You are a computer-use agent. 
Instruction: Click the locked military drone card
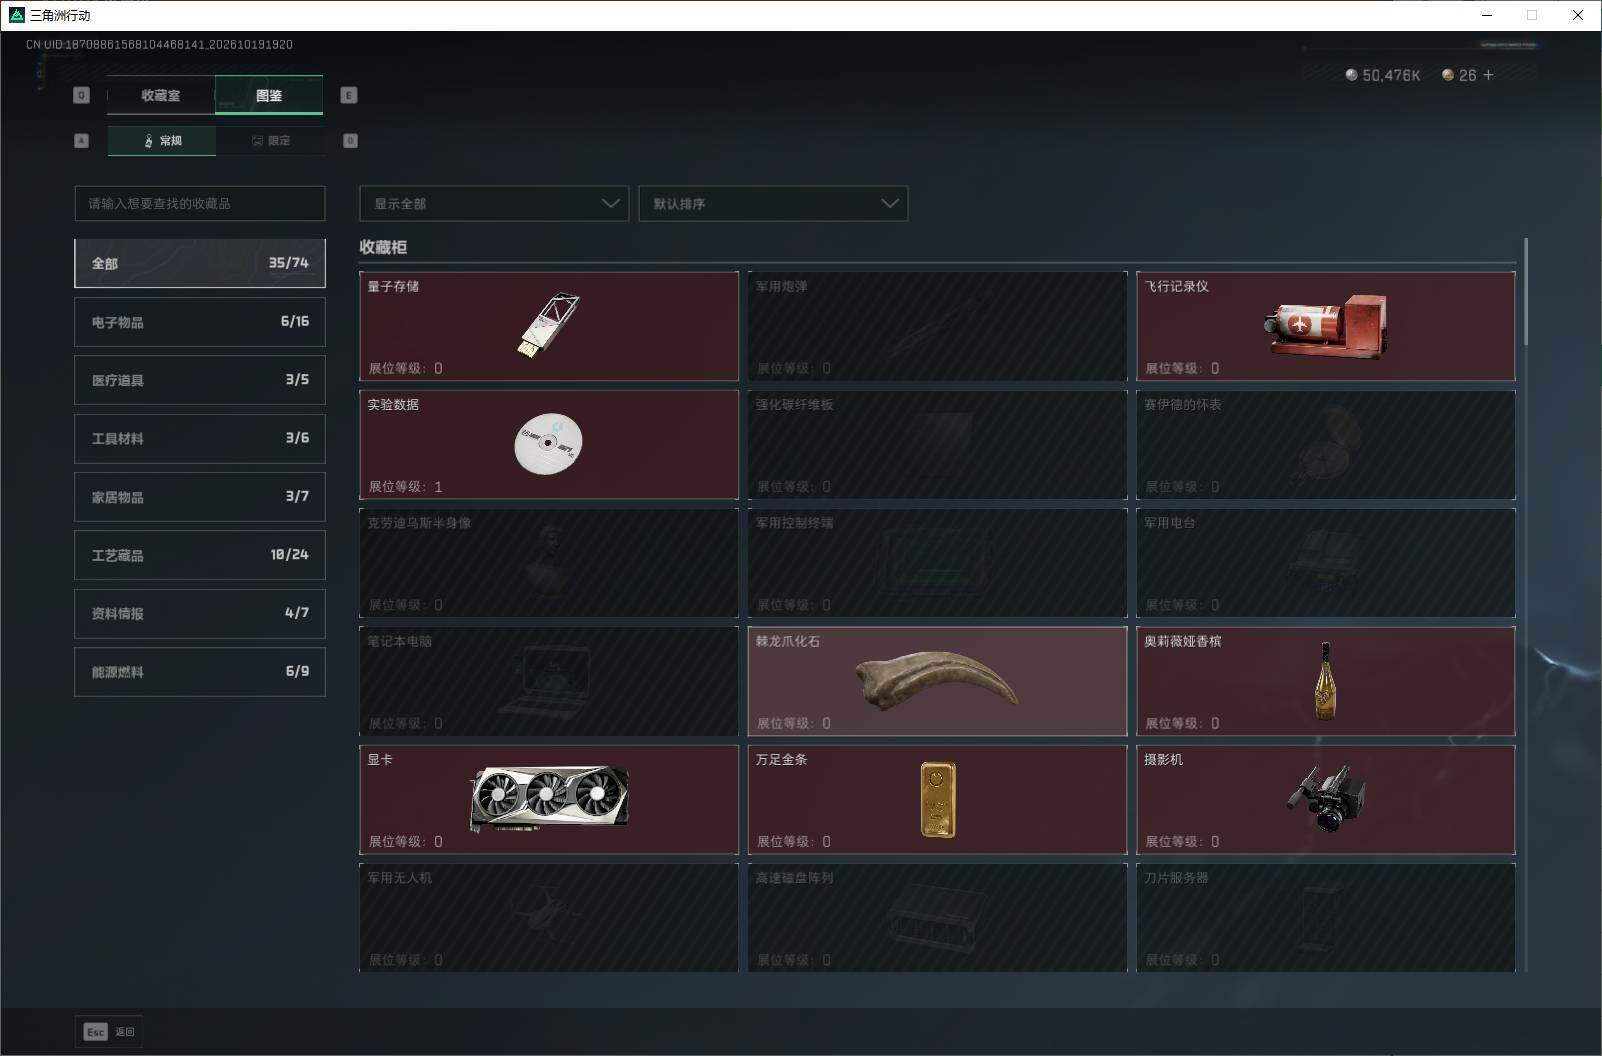point(549,917)
